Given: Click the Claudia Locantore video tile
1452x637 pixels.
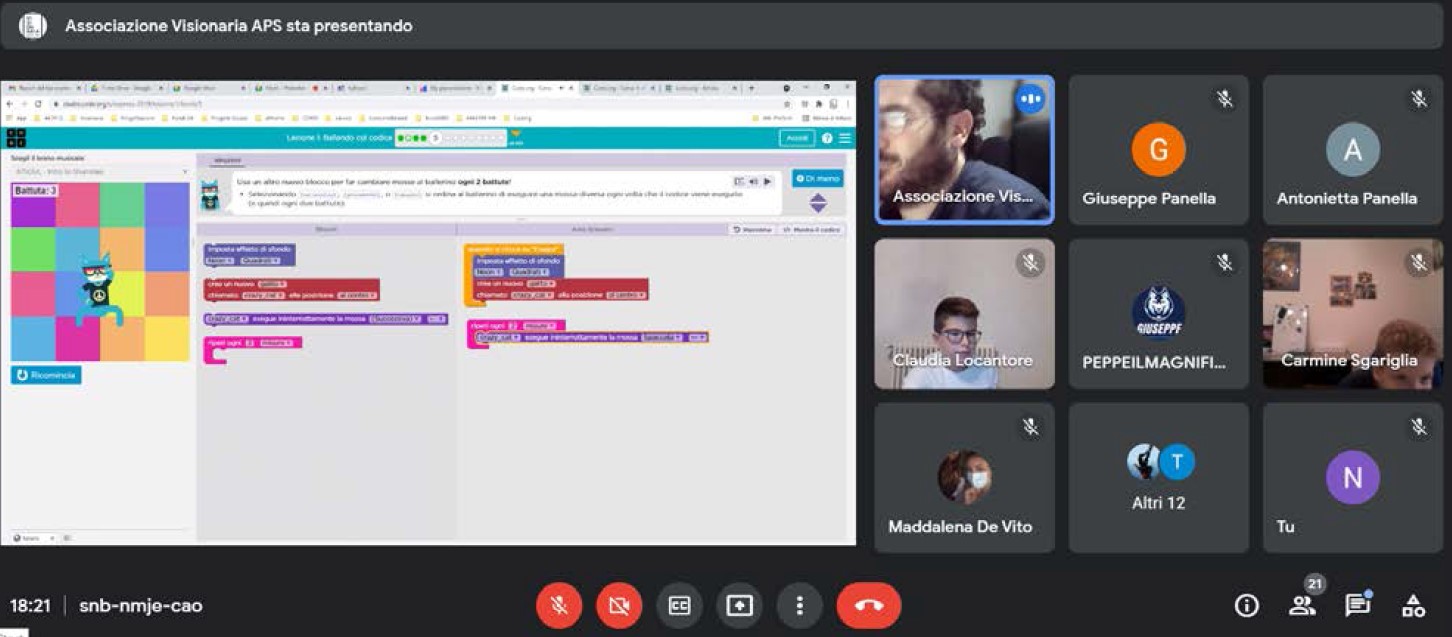Looking at the screenshot, I should pyautogui.click(x=964, y=314).
